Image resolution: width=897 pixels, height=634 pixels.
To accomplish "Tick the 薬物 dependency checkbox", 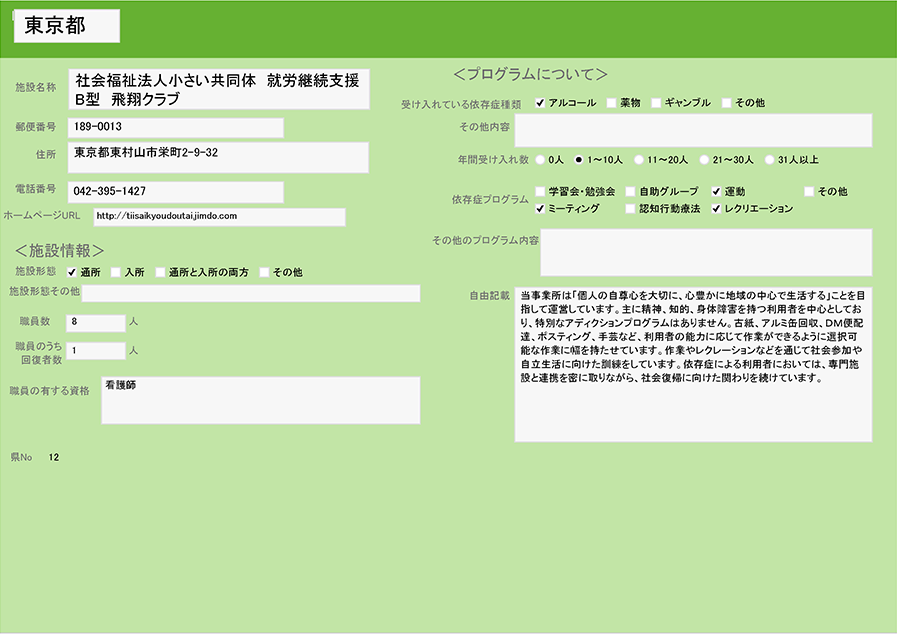I will pos(610,103).
